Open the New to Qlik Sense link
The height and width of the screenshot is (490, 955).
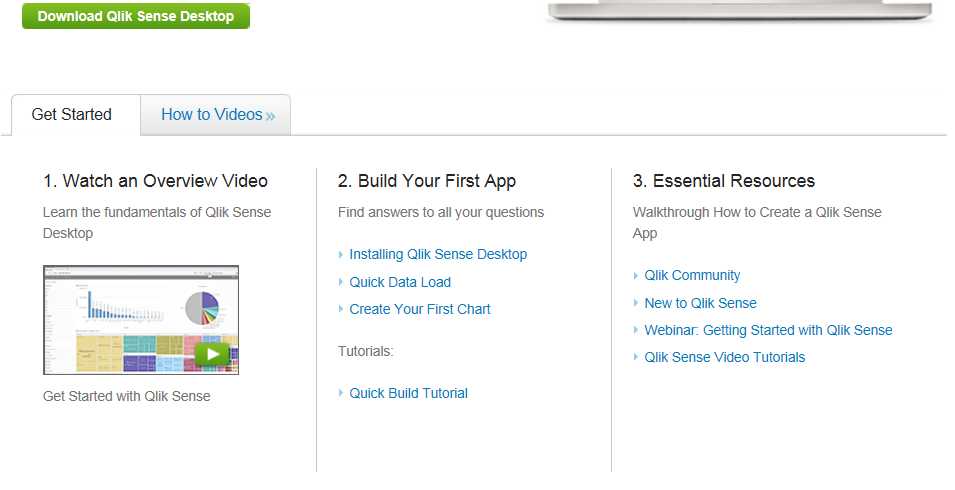point(700,303)
